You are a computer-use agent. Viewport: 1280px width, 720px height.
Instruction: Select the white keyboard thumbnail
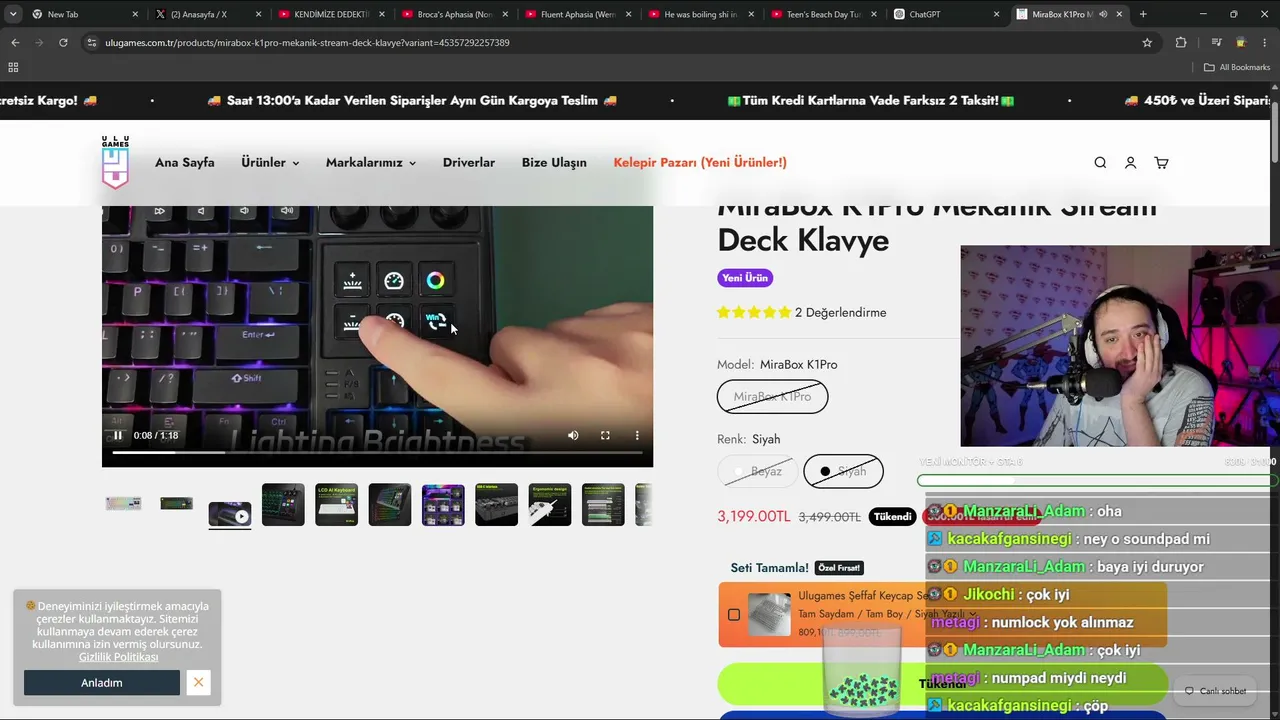tap(123, 504)
